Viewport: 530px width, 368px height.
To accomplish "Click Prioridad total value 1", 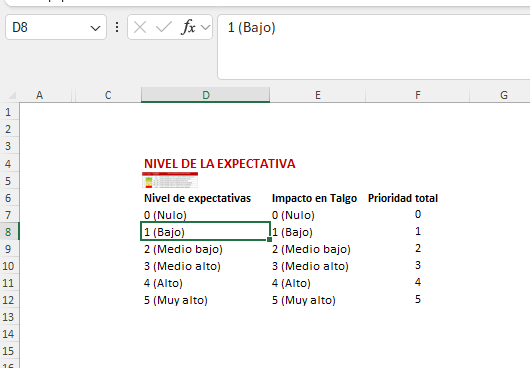I will pos(418,231).
